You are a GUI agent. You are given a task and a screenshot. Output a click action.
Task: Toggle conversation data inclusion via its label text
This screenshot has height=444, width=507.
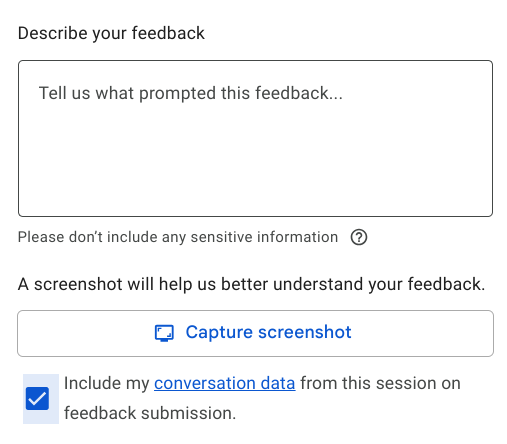point(262,398)
